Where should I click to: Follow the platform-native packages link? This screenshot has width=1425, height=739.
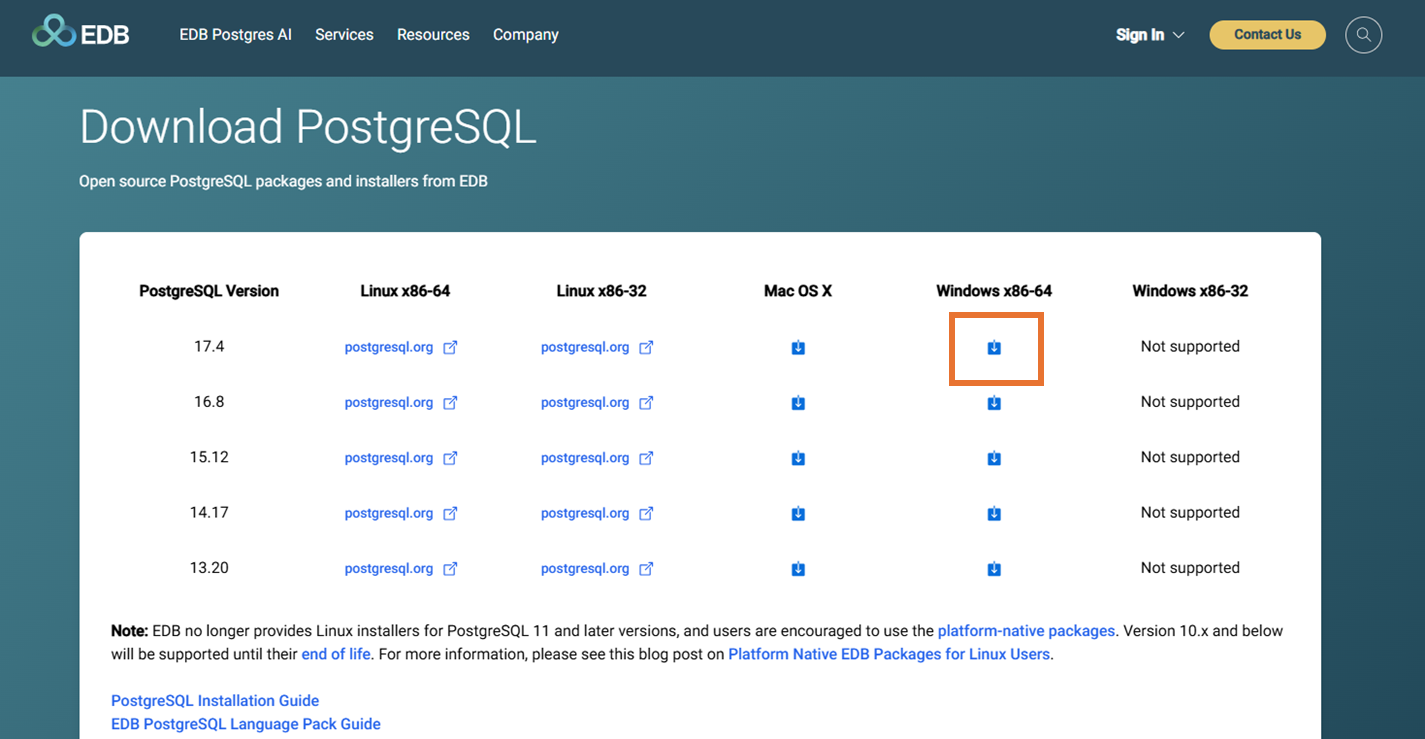(x=1026, y=631)
